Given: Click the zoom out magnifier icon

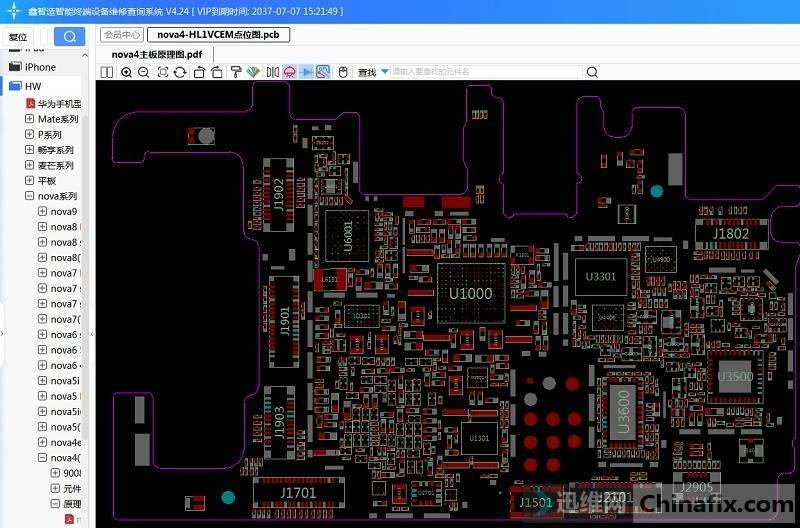Looking at the screenshot, I should pyautogui.click(x=144, y=72).
